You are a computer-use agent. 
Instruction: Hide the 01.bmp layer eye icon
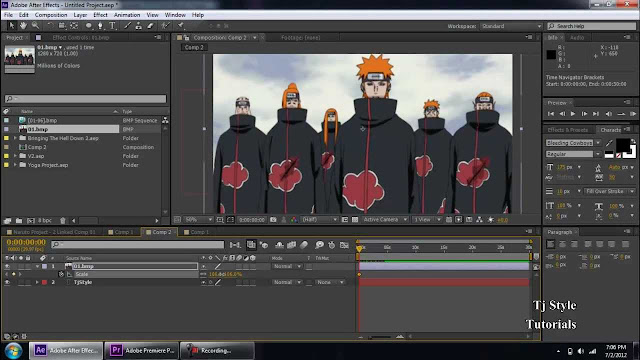[7, 266]
